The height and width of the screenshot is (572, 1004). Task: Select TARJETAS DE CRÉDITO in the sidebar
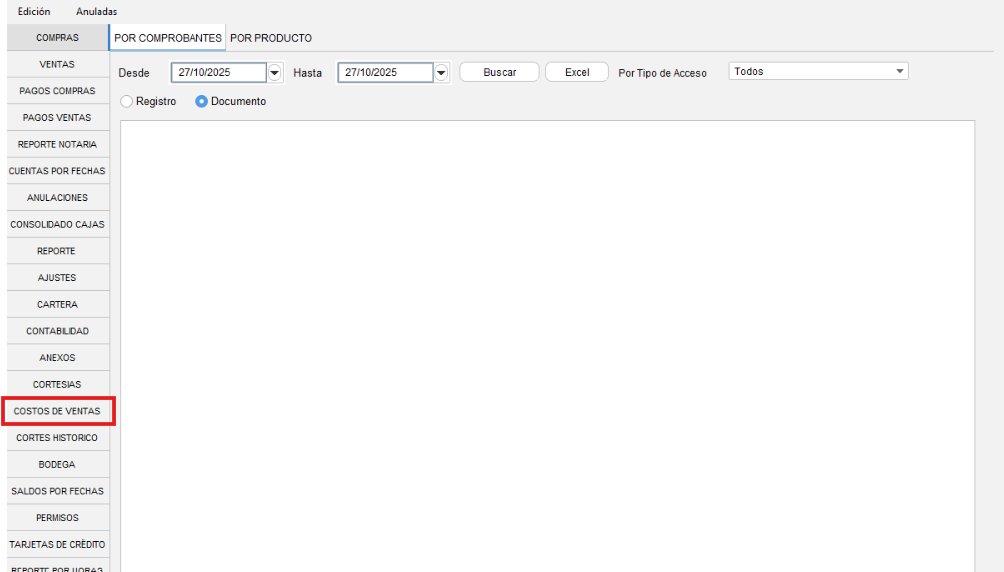click(x=57, y=544)
